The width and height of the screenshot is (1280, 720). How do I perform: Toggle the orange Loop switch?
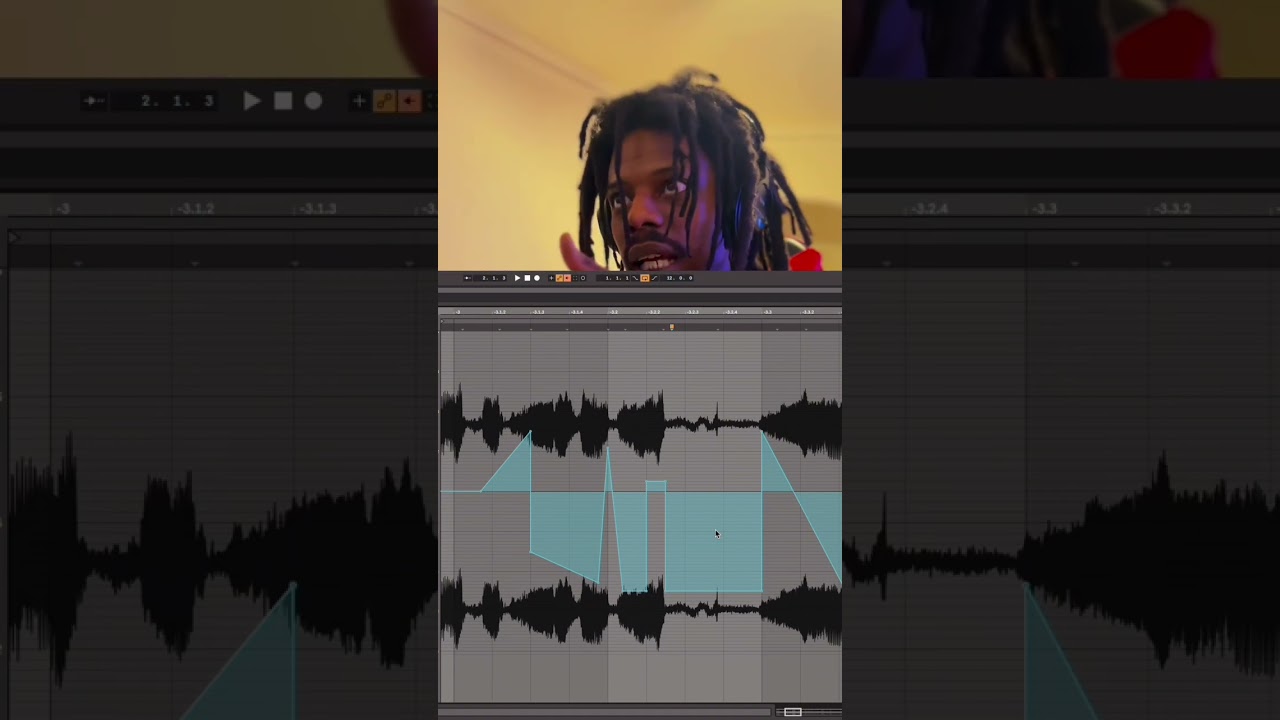645,278
